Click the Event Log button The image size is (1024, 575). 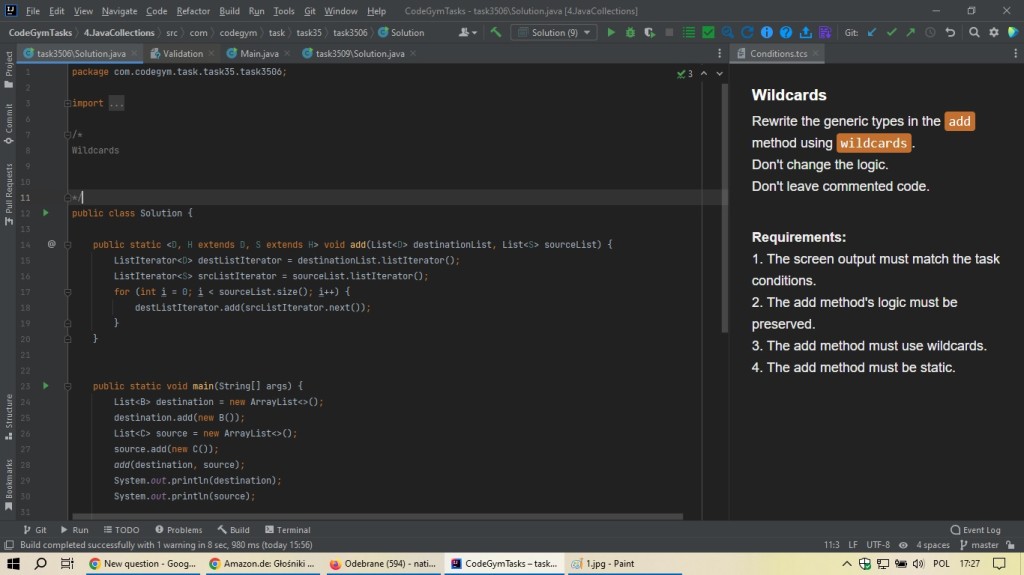[x=975, y=530]
